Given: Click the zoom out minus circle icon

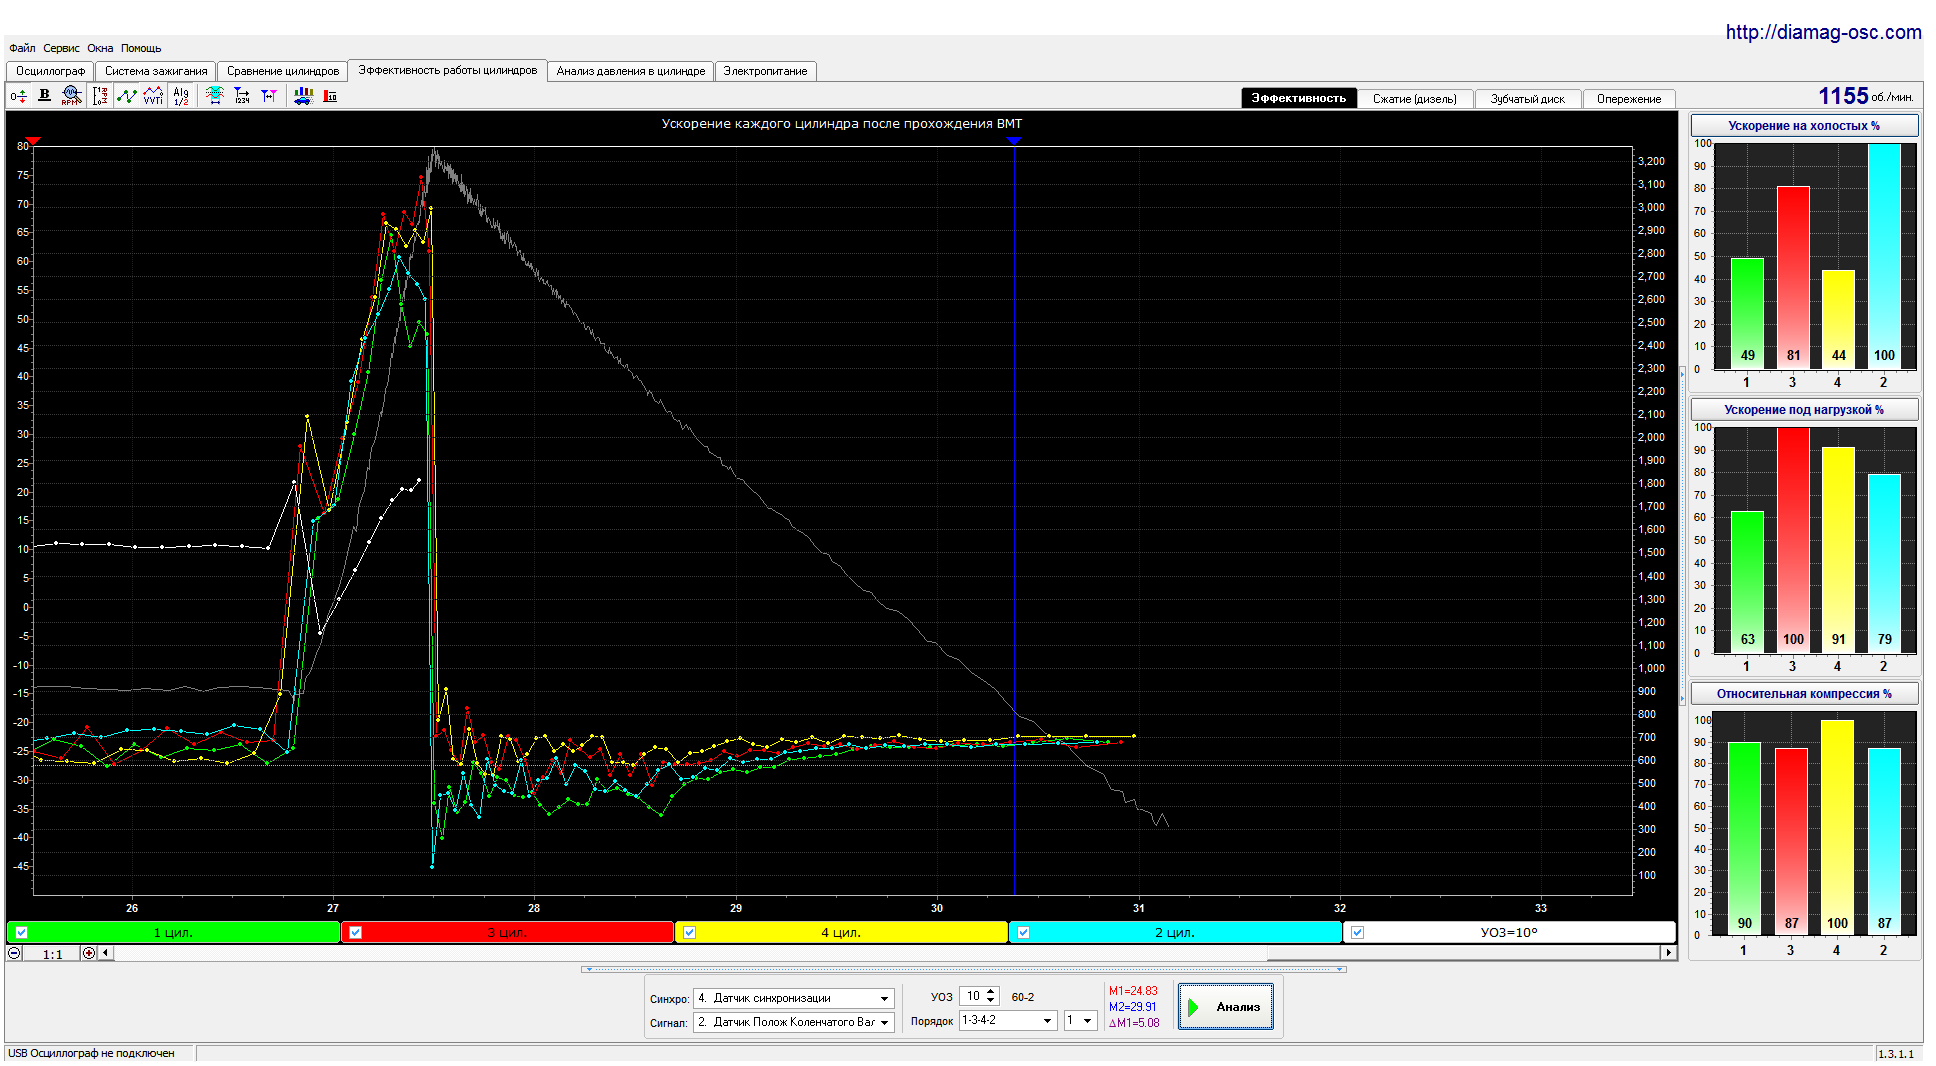Looking at the screenshot, I should point(14,953).
